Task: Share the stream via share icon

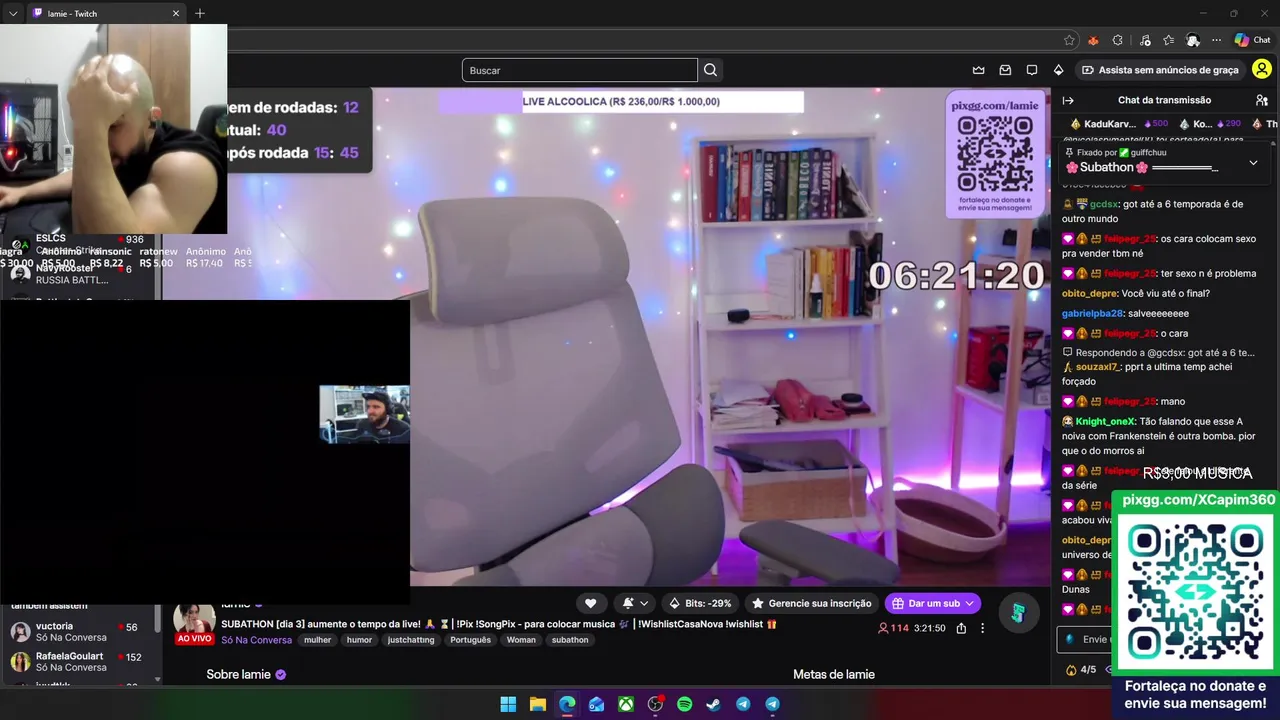Action: (x=961, y=628)
